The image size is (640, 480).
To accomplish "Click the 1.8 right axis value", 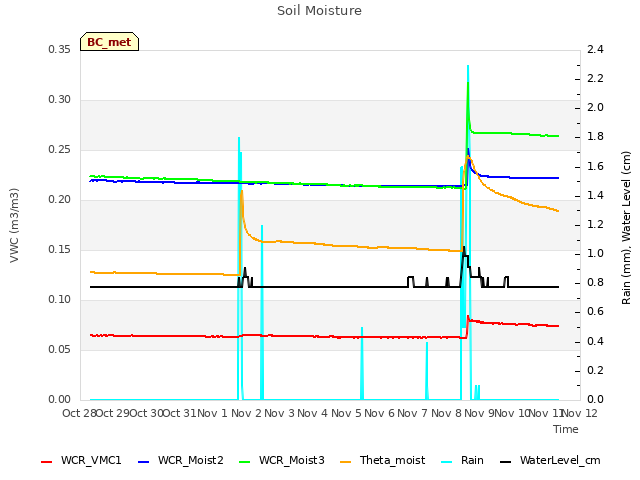I will click(x=595, y=136).
